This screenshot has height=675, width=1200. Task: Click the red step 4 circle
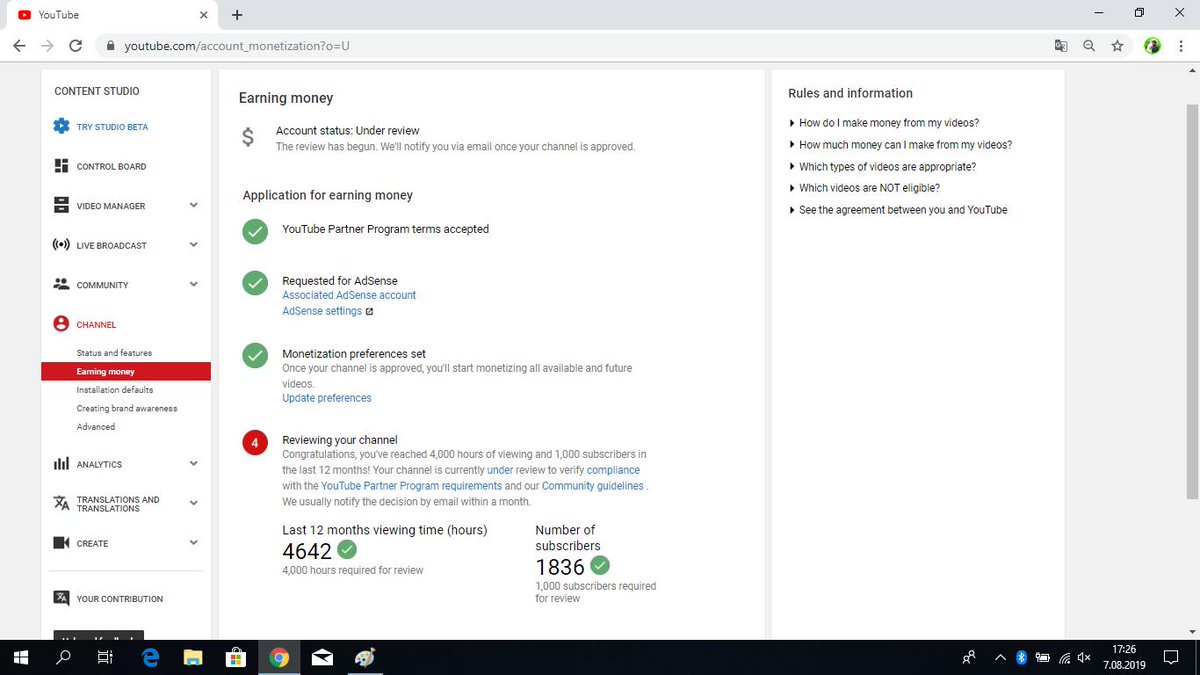click(x=255, y=443)
